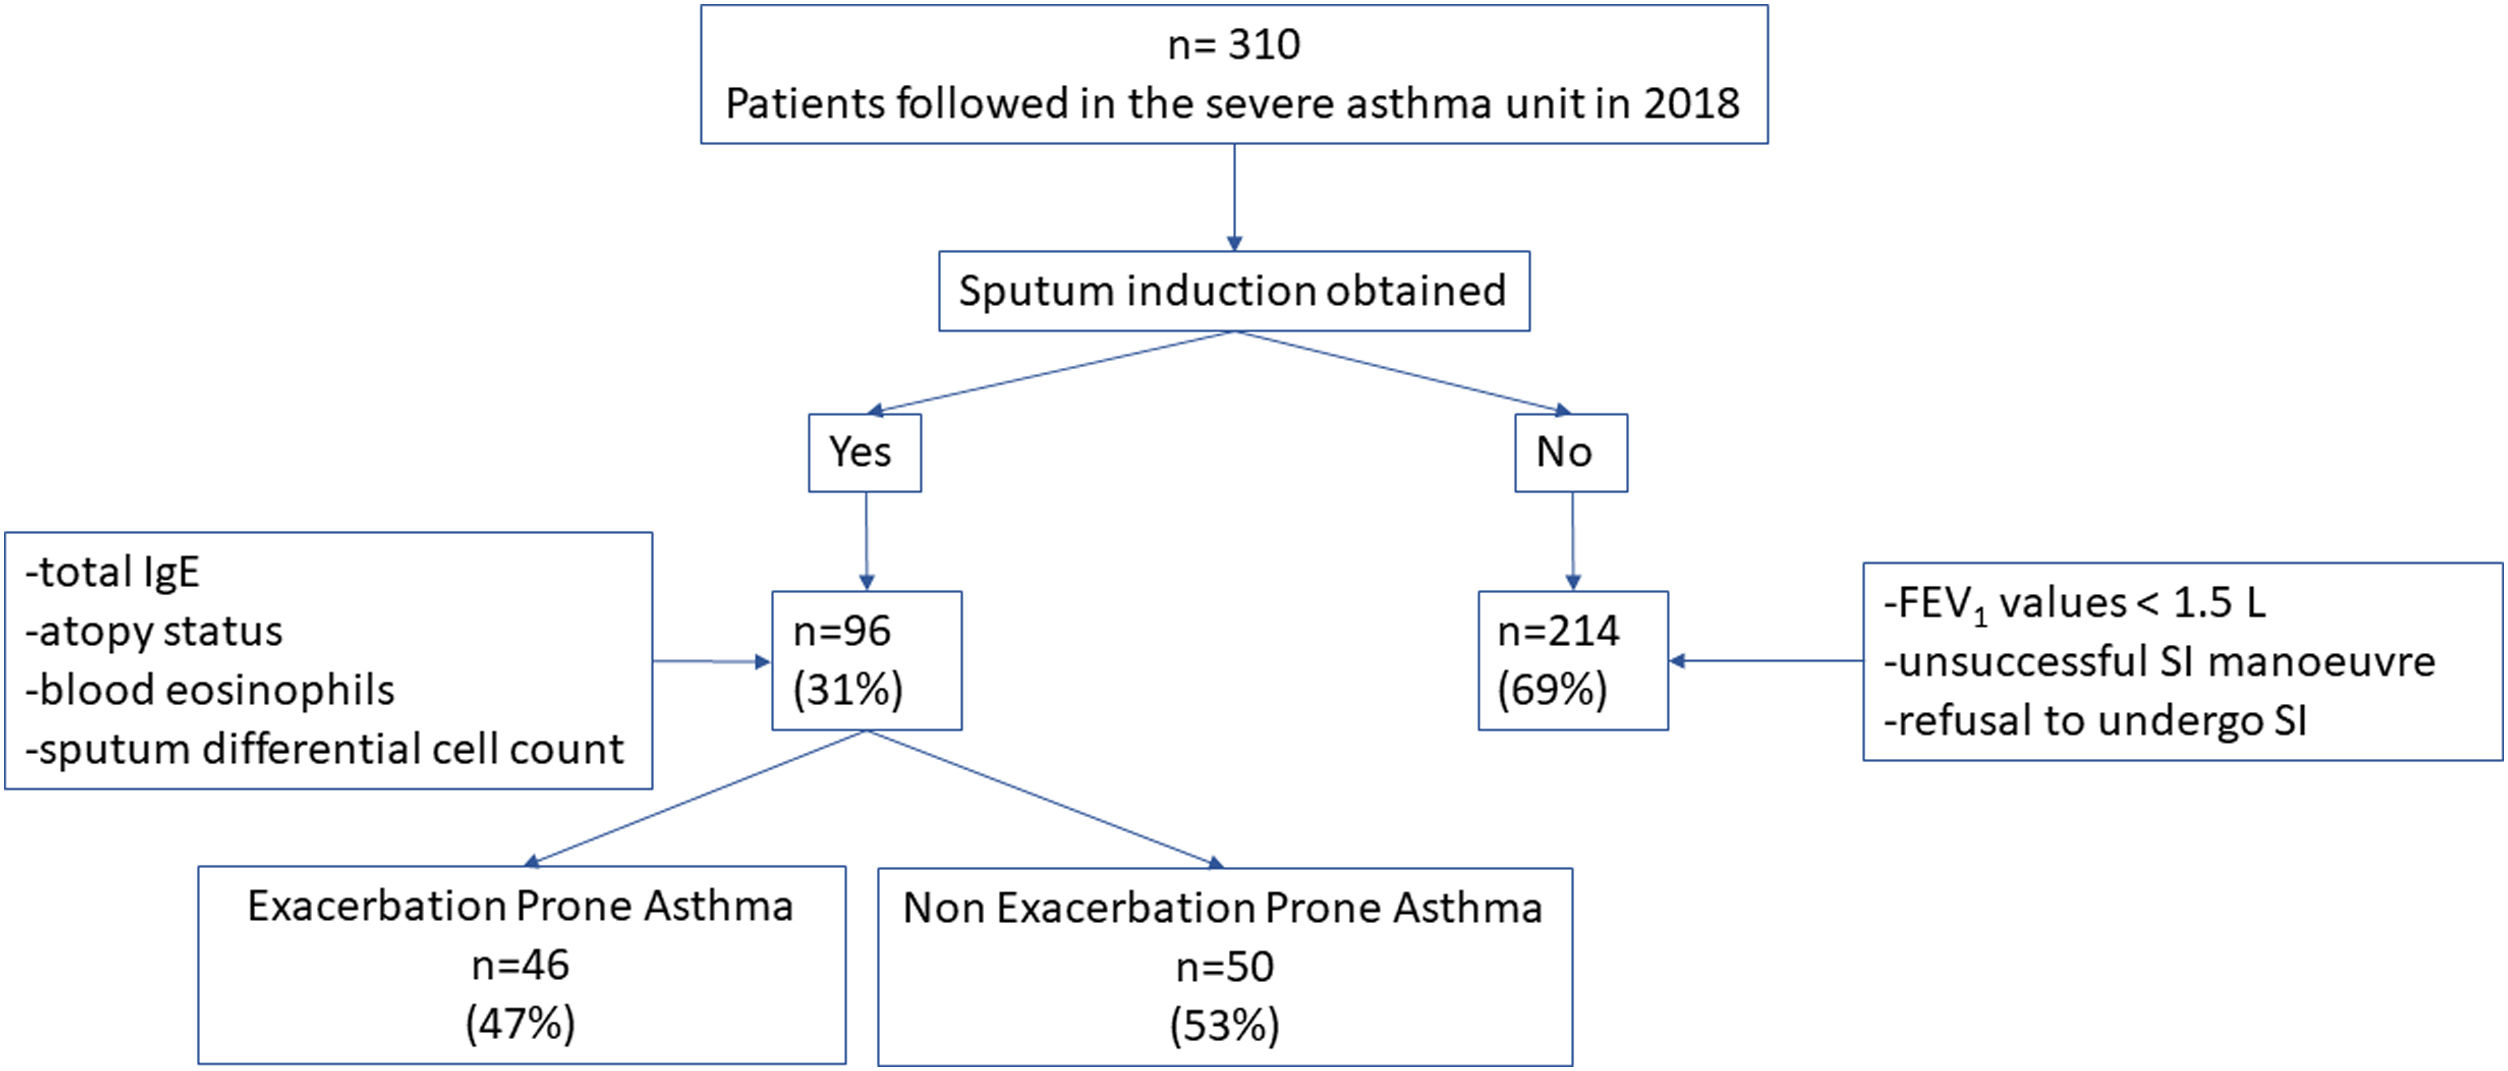Select the '-blood eosinophils' line

211,690
